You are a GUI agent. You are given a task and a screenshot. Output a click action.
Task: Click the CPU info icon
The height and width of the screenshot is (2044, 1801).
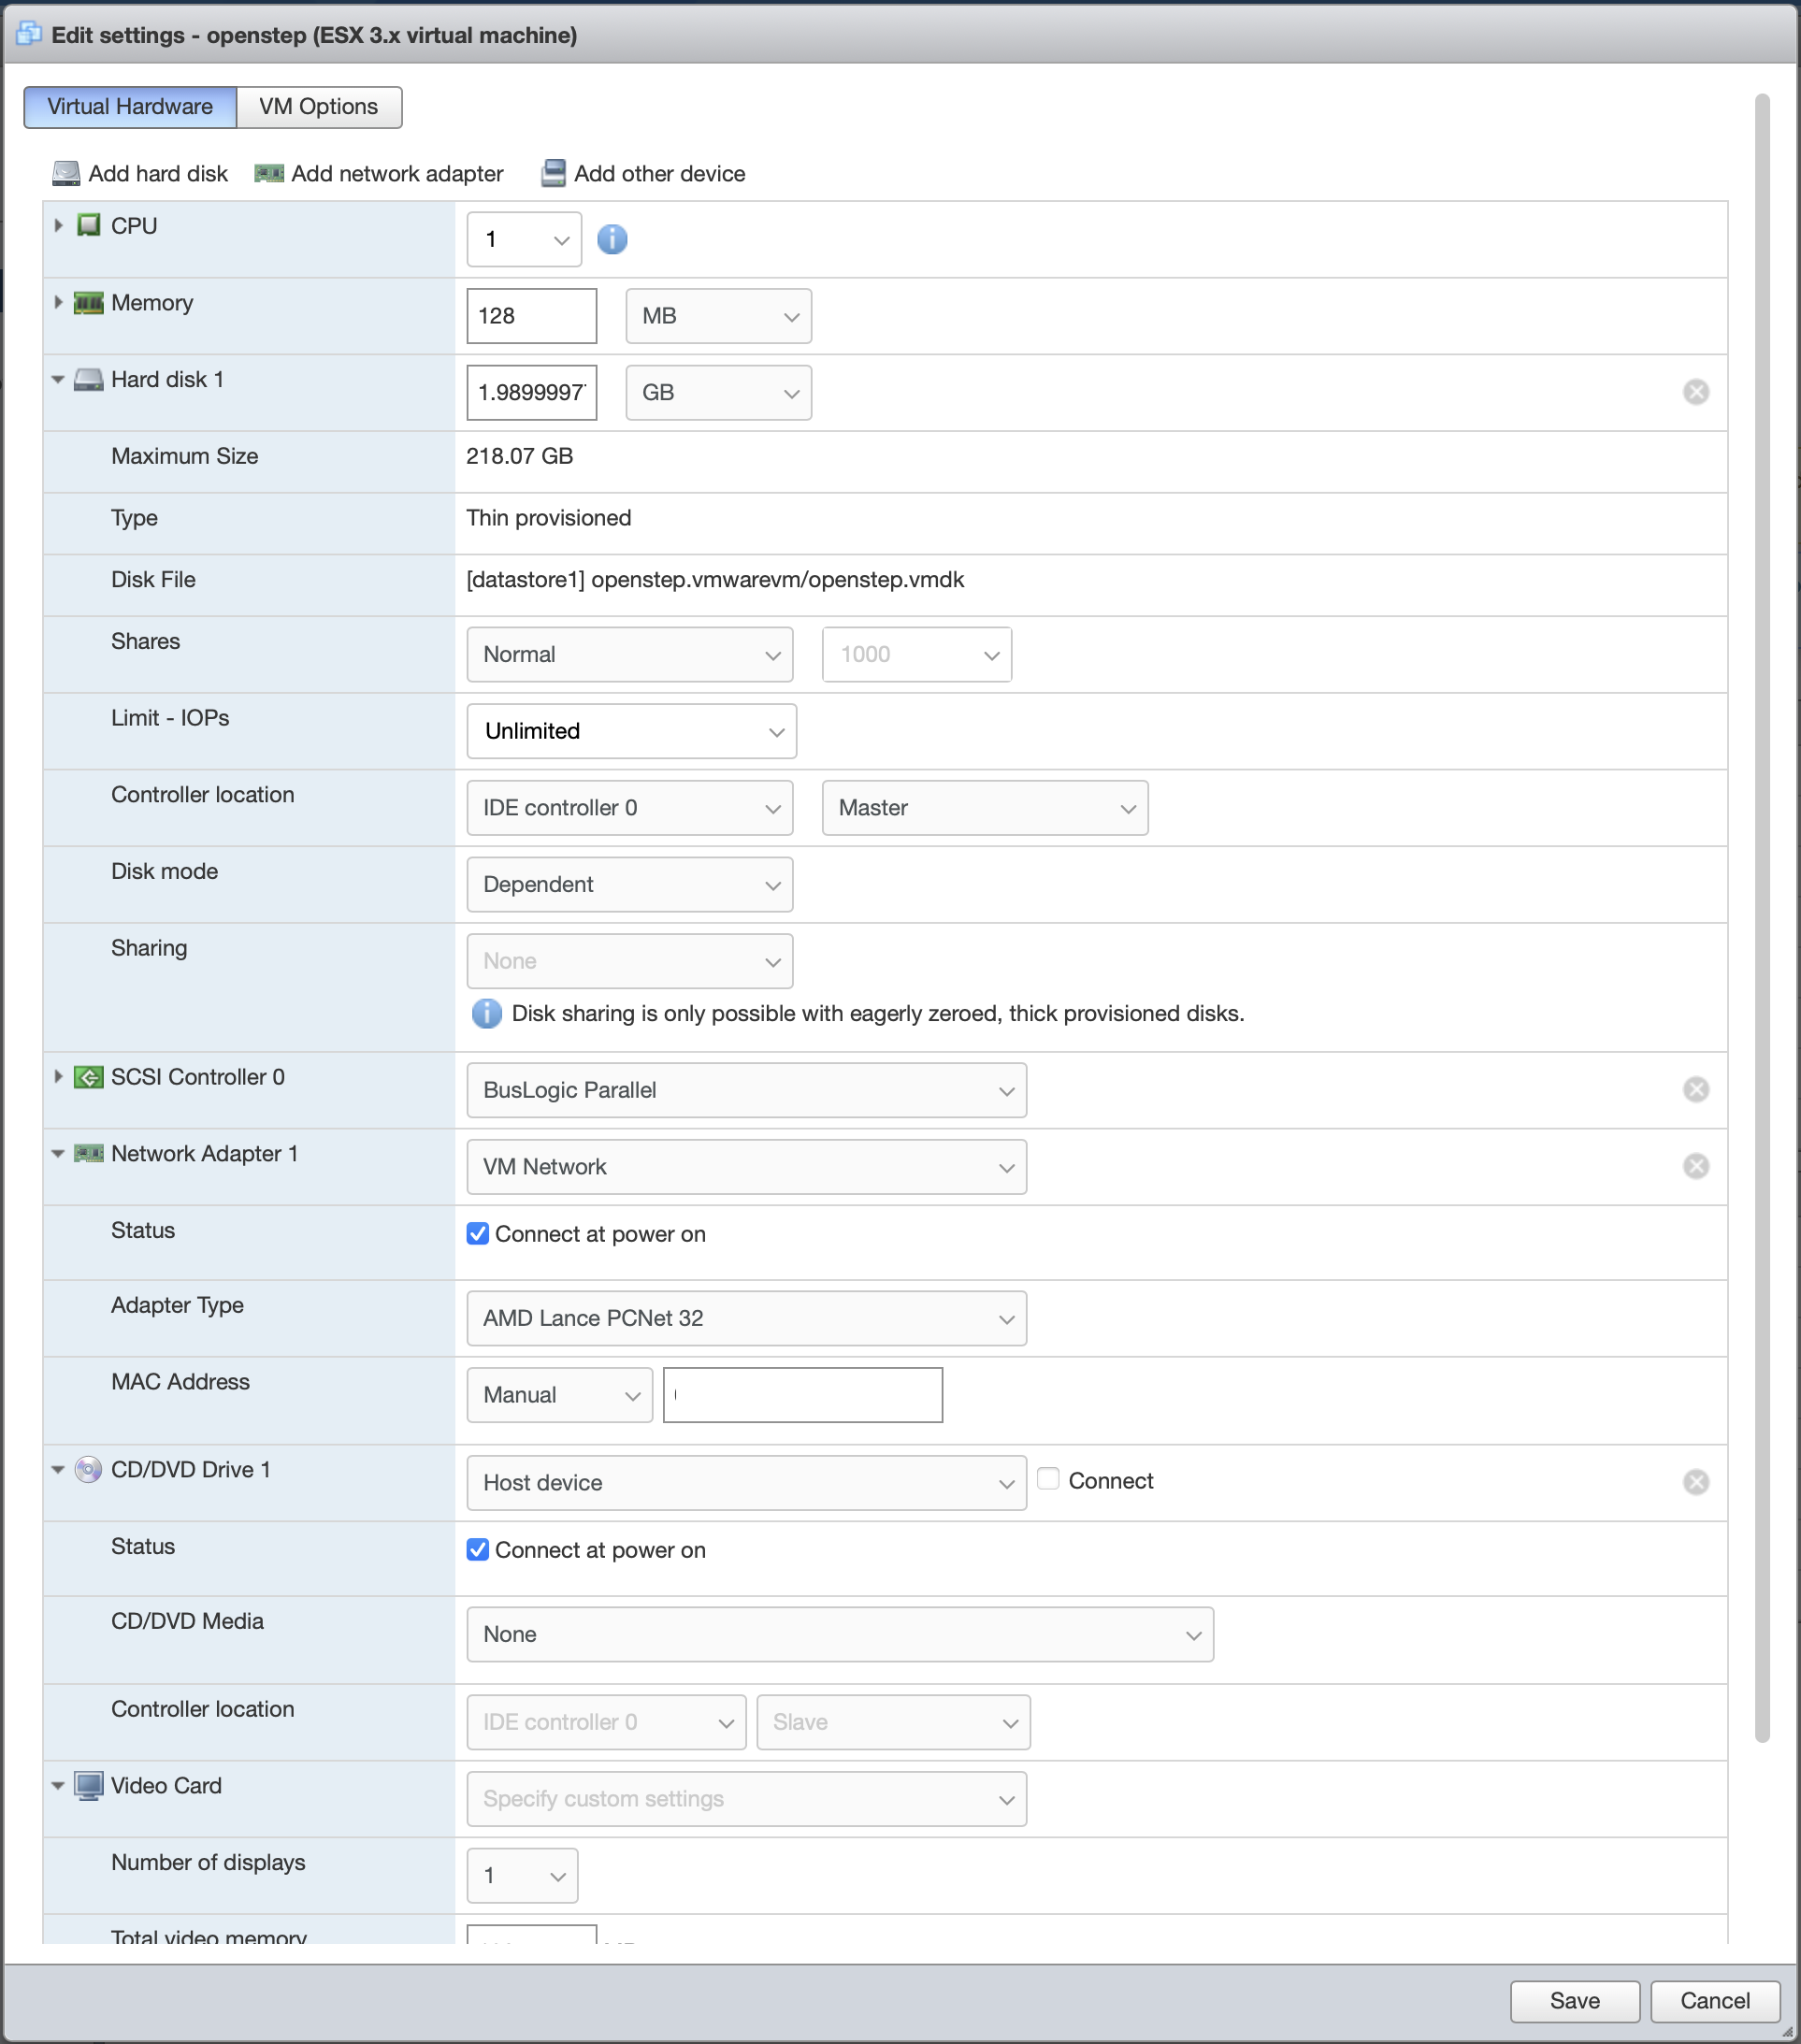tap(612, 240)
